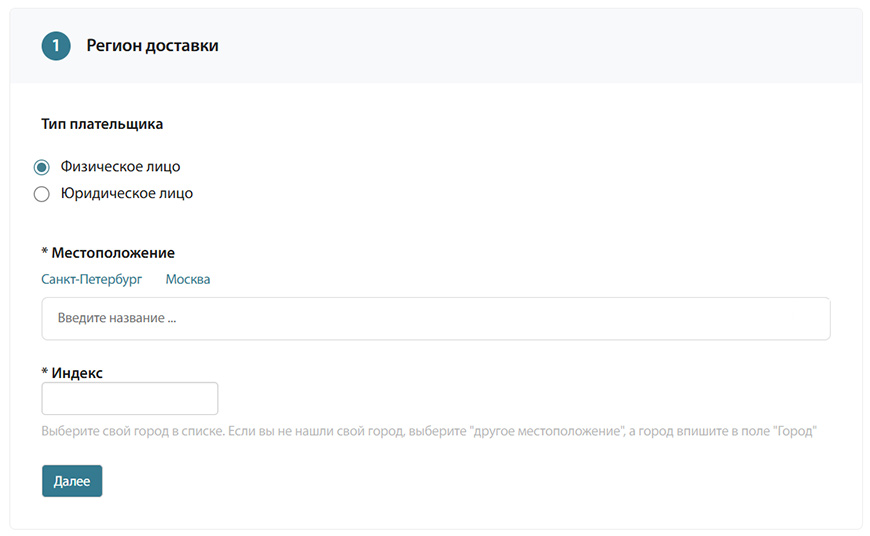The image size is (870, 536).
Task: Click the Далее button
Action: (72, 481)
